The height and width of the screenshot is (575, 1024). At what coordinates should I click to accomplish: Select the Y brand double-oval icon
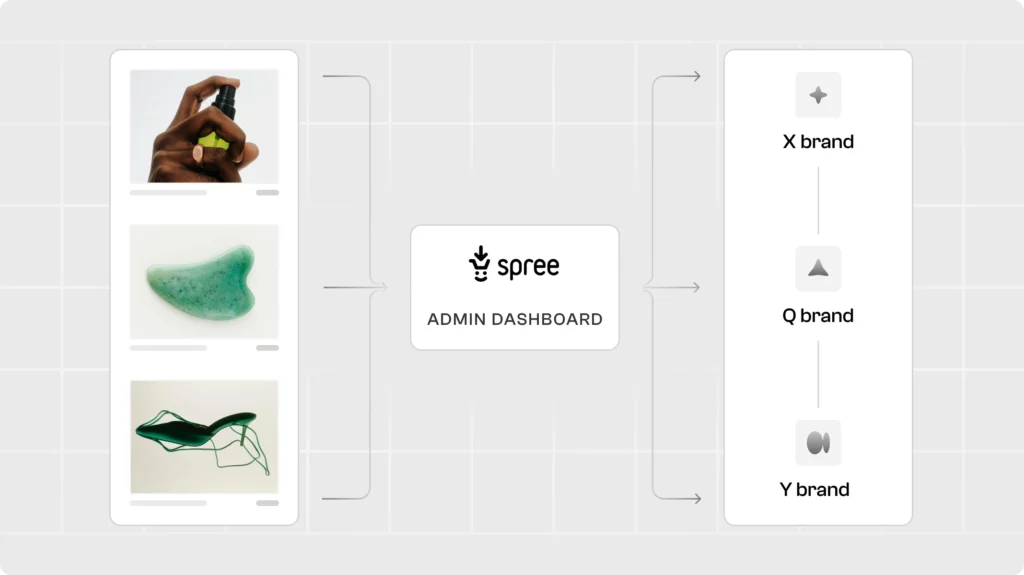[818, 442]
